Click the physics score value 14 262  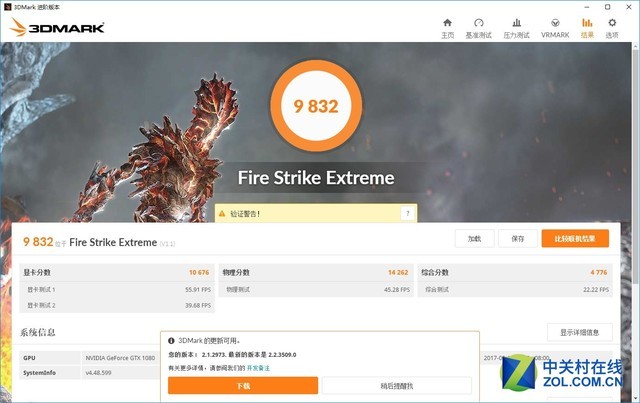coord(398,272)
